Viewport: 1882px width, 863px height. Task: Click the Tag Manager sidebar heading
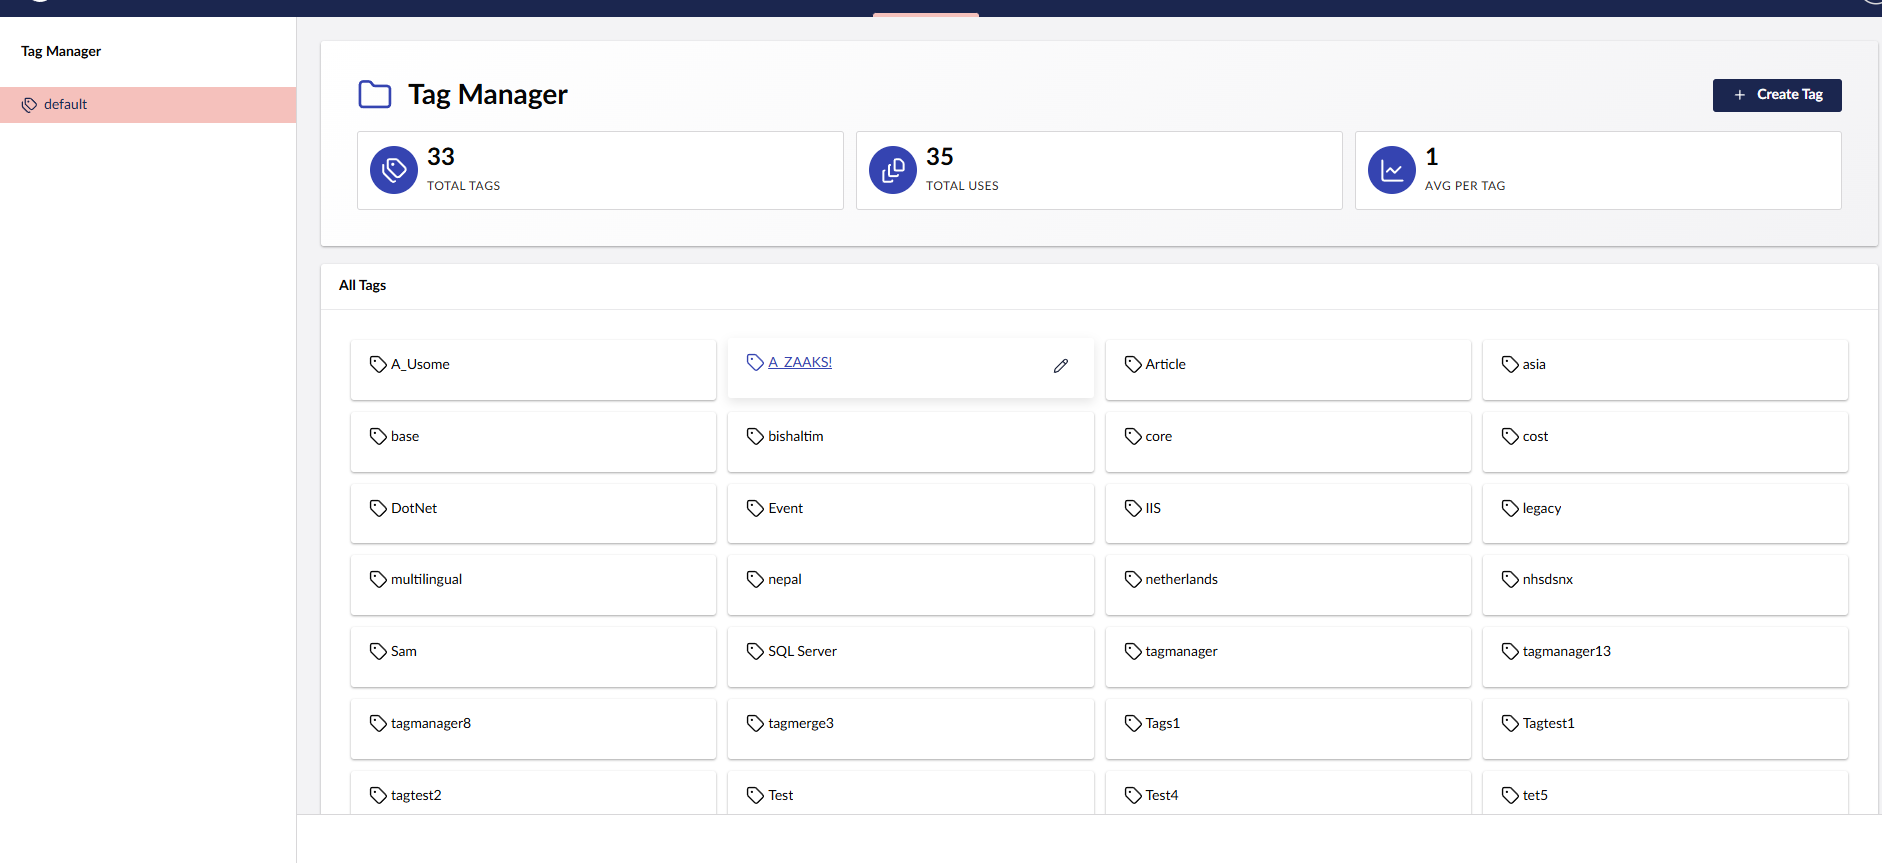pyautogui.click(x=61, y=51)
